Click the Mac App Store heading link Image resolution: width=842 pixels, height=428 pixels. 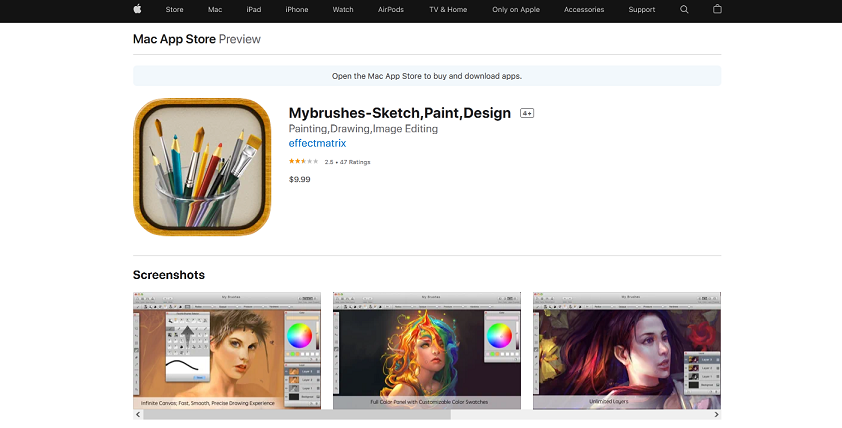(174, 39)
